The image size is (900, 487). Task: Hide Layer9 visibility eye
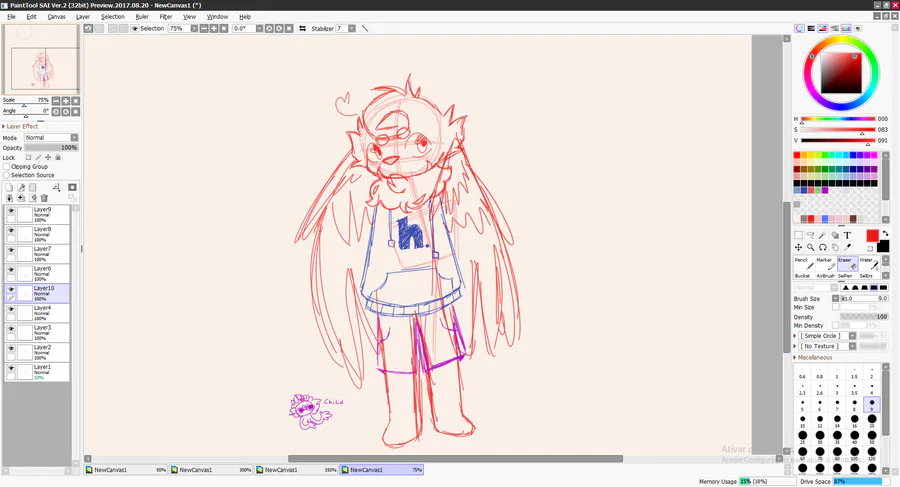coord(11,211)
